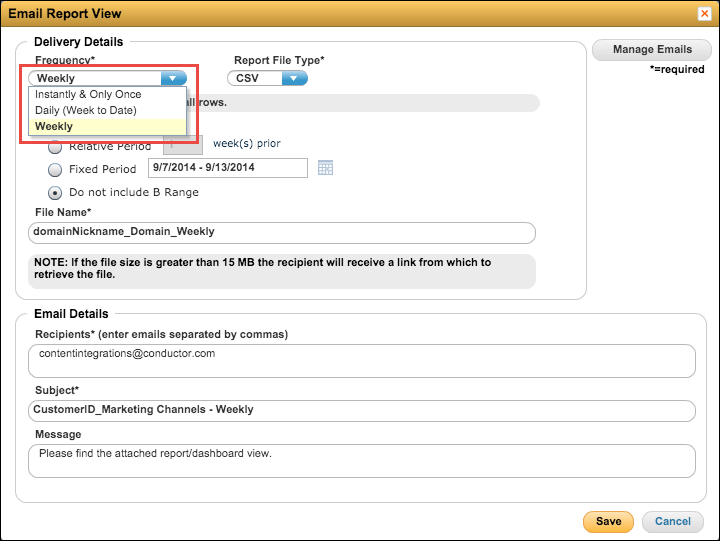Click the Subject input field

coord(361,411)
